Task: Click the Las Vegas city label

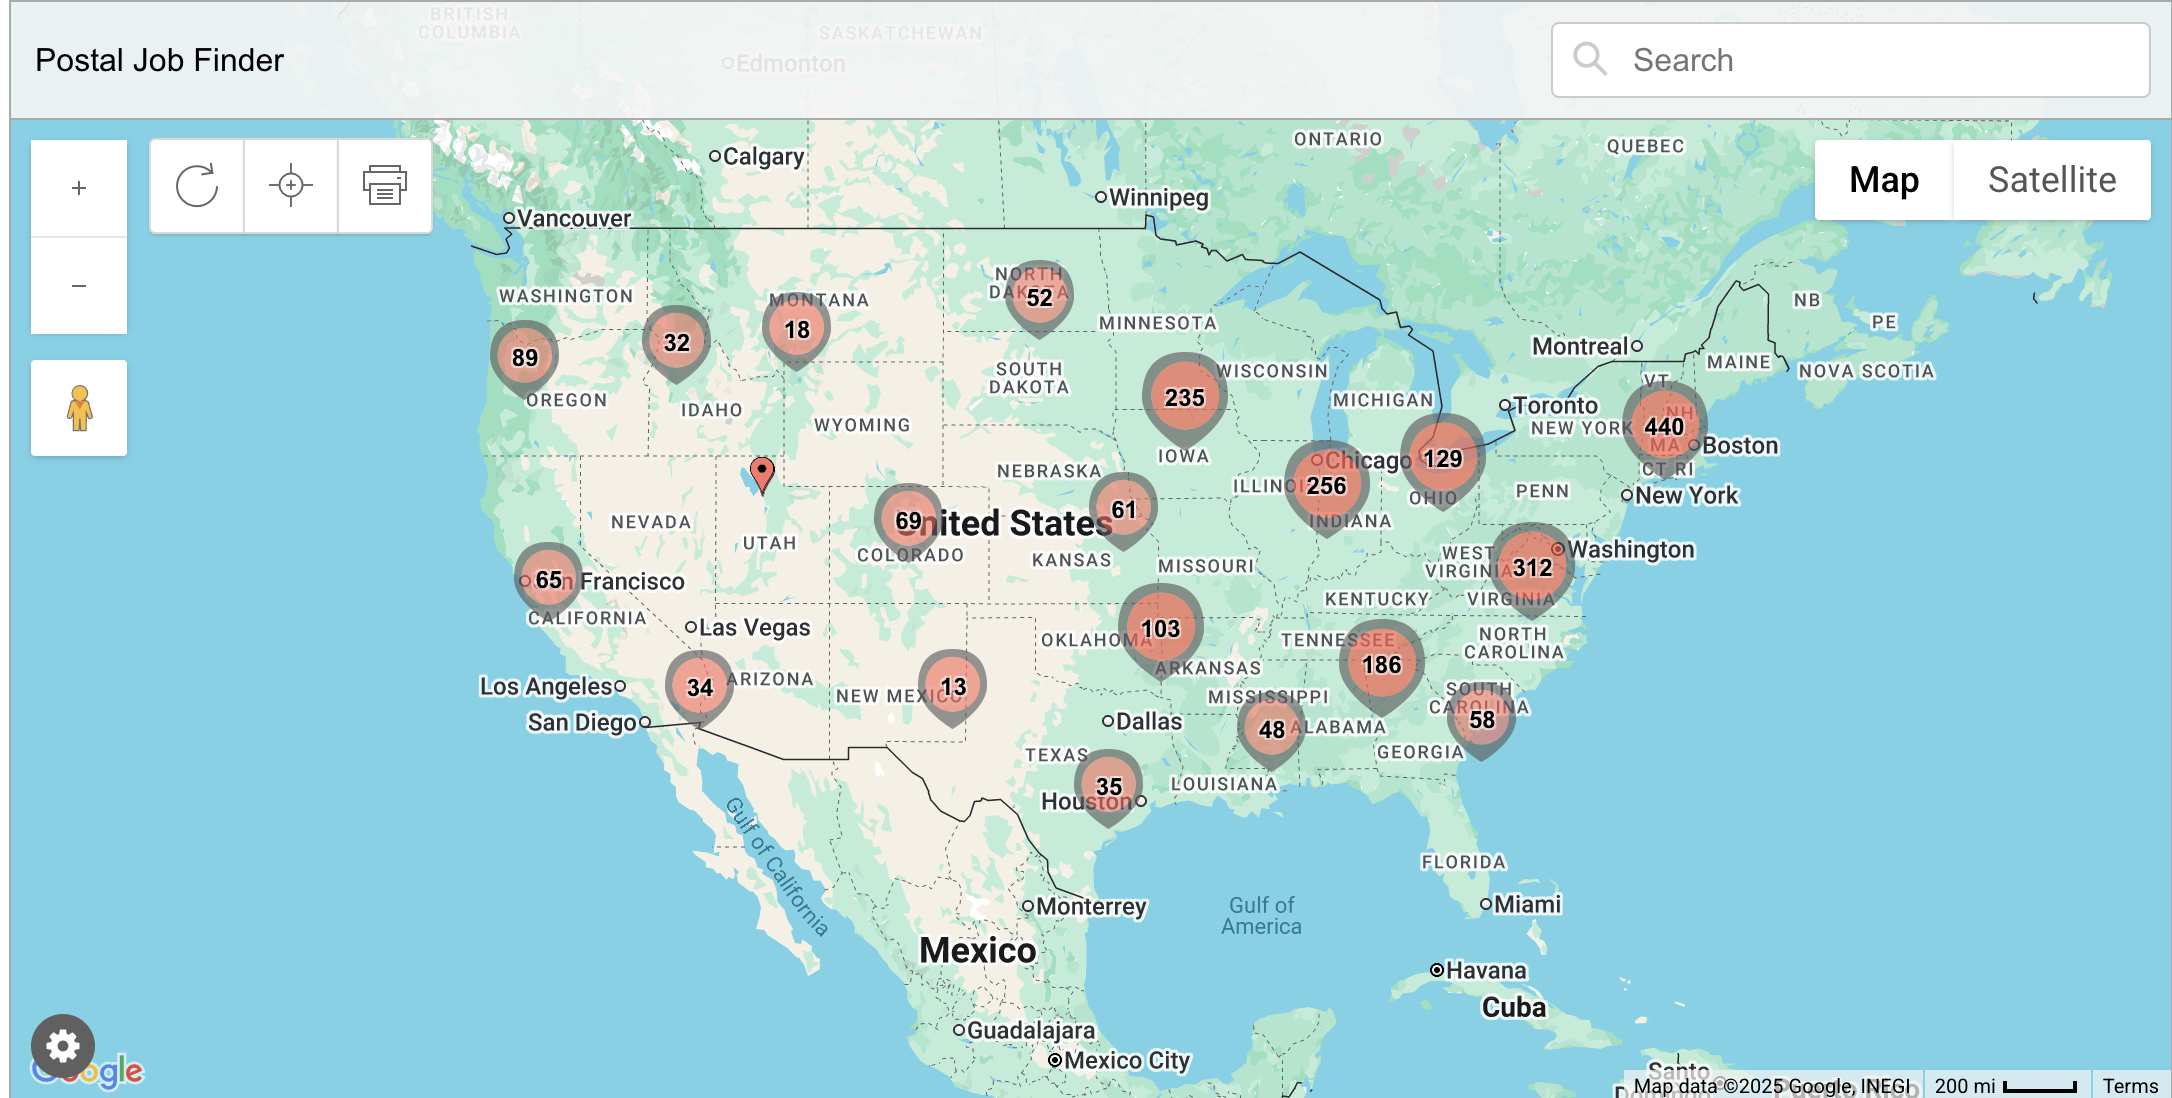Action: tap(754, 628)
